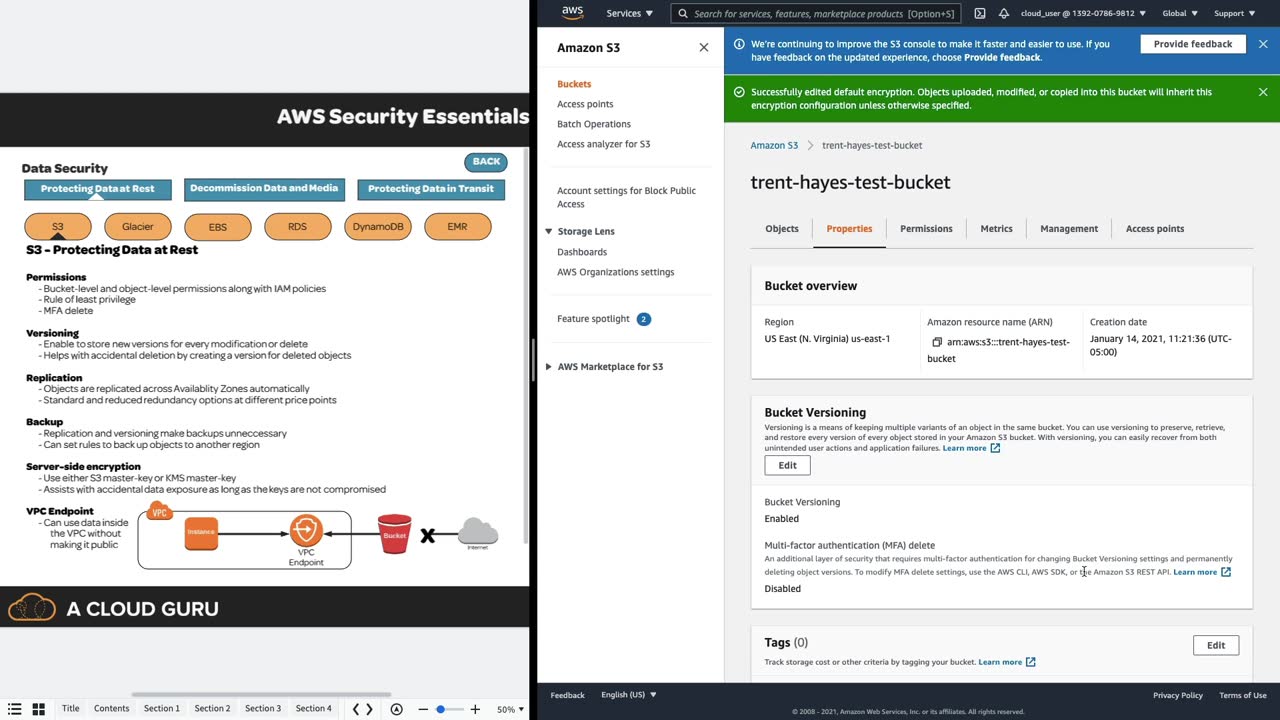
Task: Open the Global region dropdown
Action: click(x=1180, y=14)
